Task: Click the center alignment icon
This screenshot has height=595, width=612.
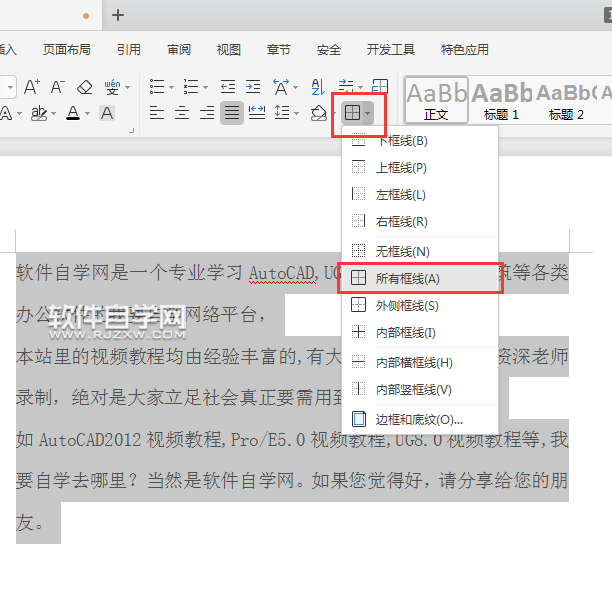Action: 182,113
